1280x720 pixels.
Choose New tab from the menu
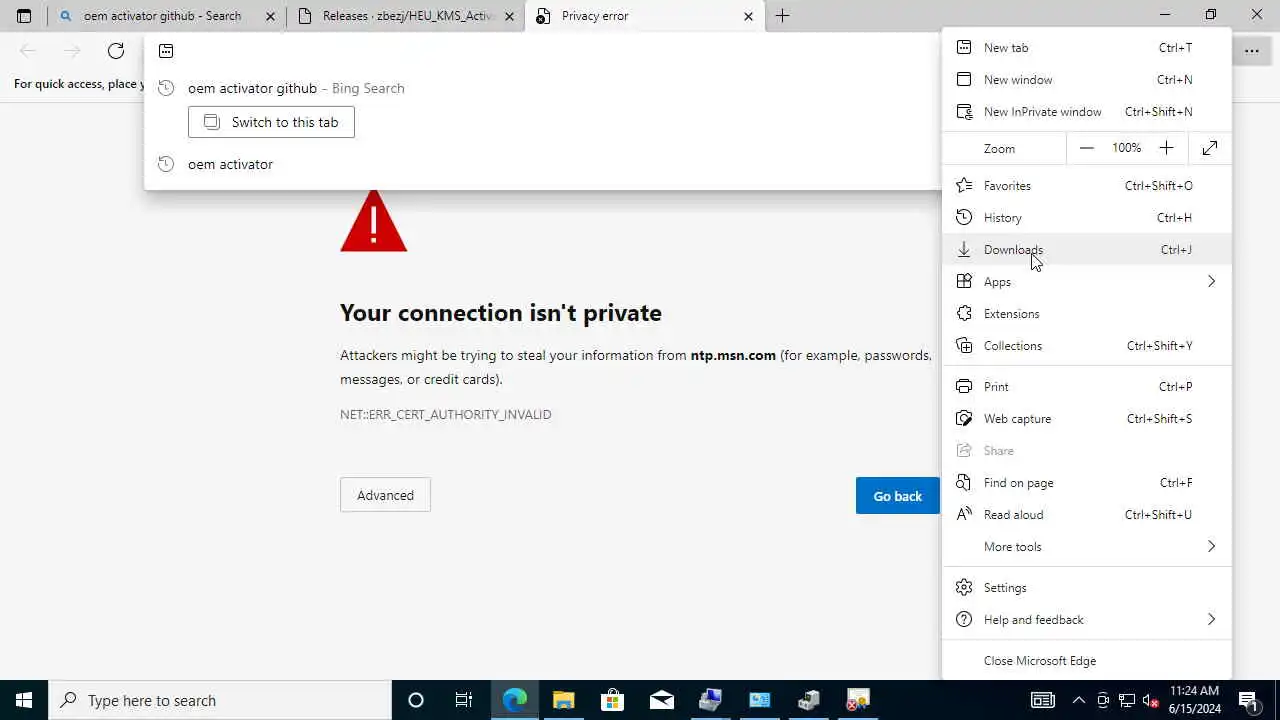pyautogui.click(x=1087, y=48)
